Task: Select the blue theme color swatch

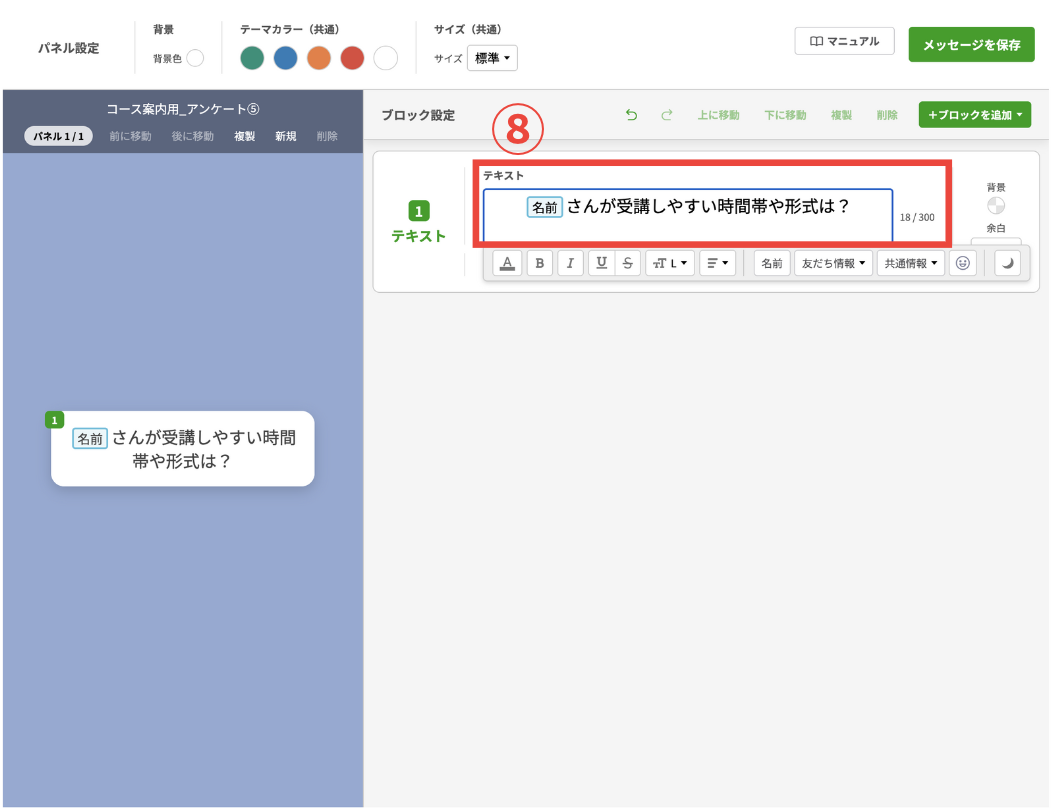Action: pyautogui.click(x=285, y=58)
